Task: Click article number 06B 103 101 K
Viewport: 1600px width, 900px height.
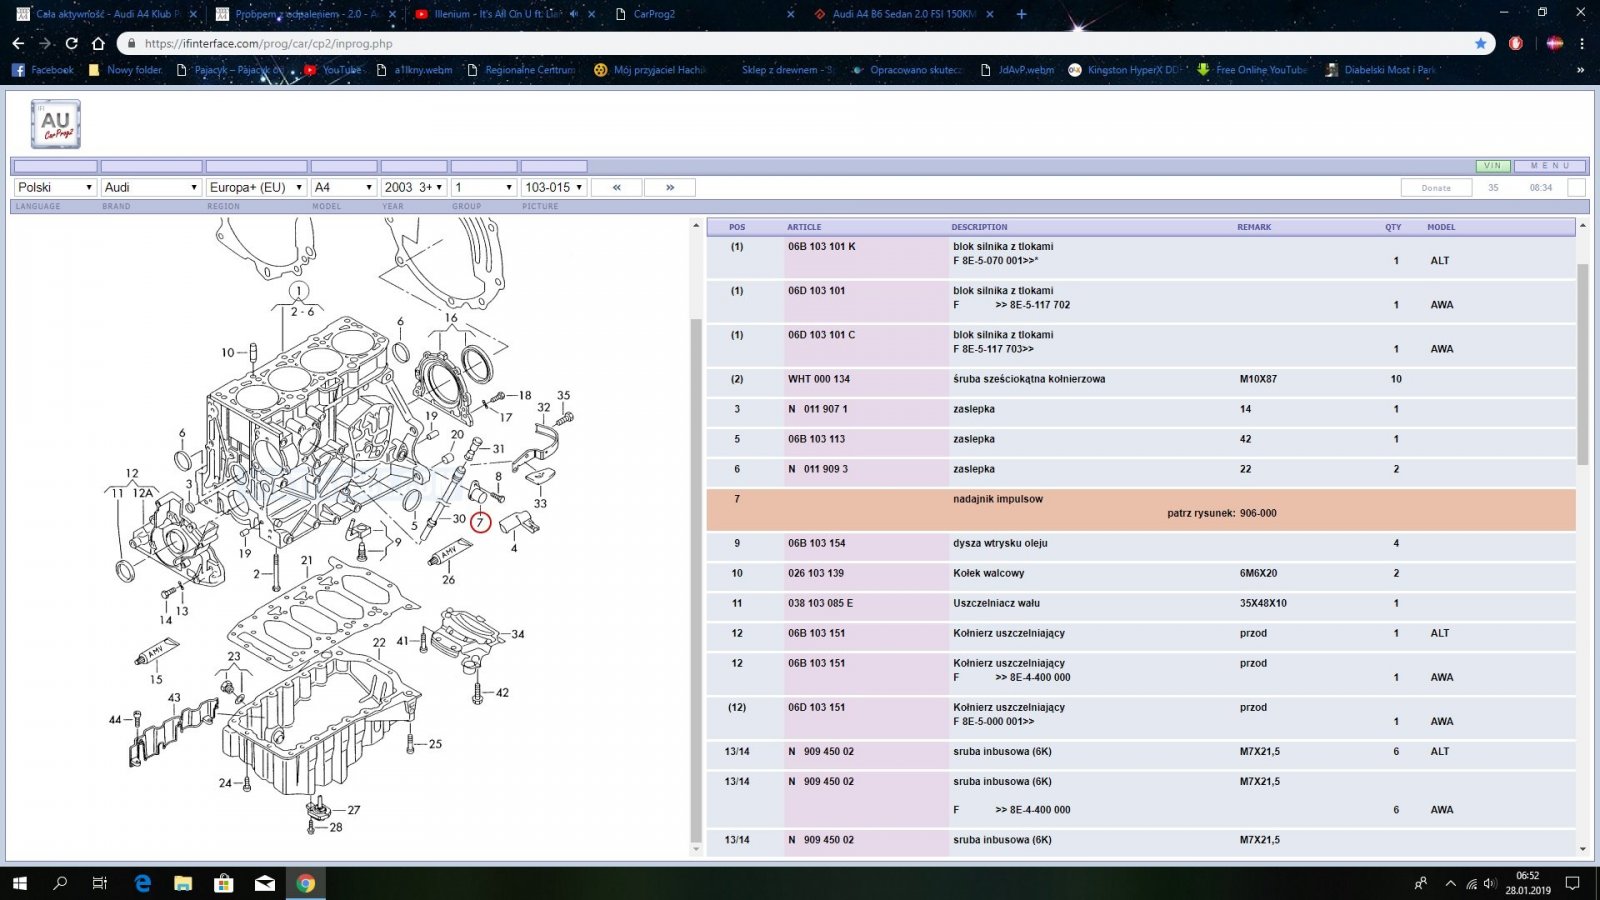Action: coord(821,246)
